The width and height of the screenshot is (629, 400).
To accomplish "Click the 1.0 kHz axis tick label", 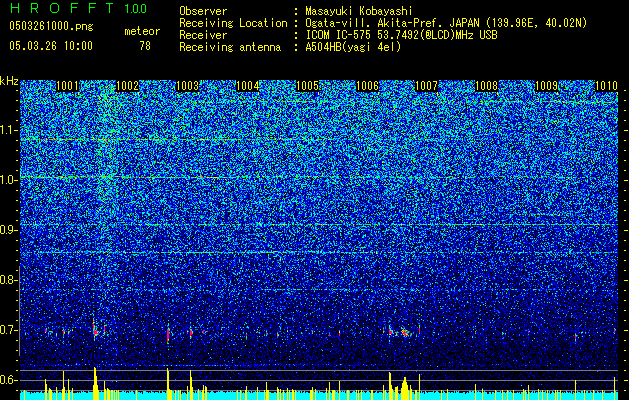I will coord(9,180).
